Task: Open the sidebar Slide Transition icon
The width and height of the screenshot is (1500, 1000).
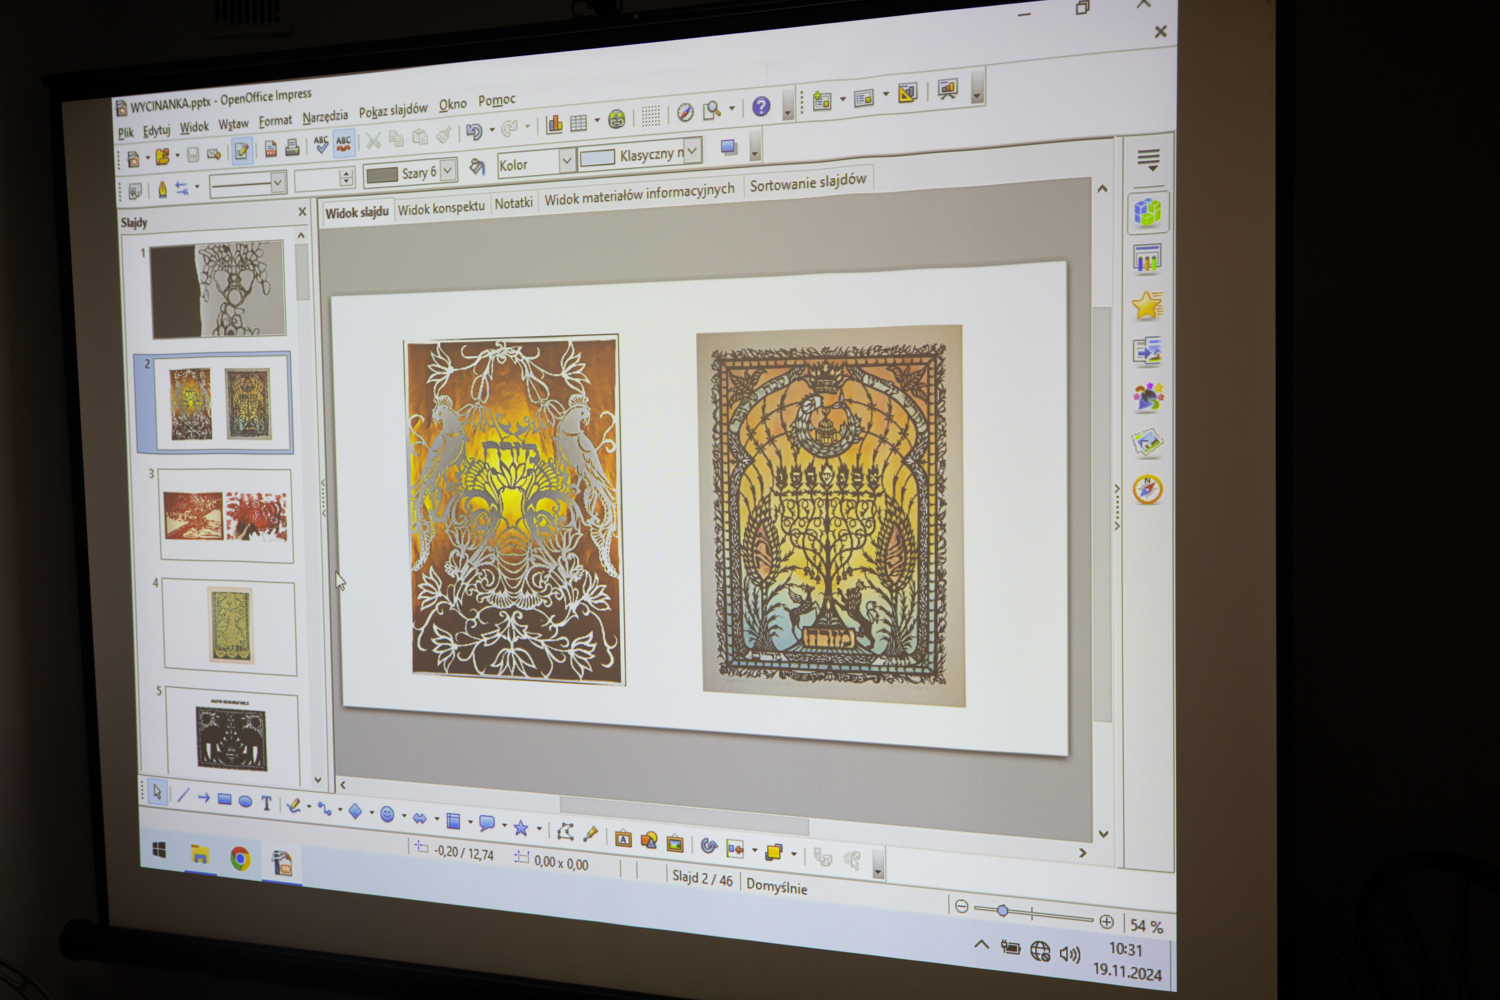Action: [1148, 351]
